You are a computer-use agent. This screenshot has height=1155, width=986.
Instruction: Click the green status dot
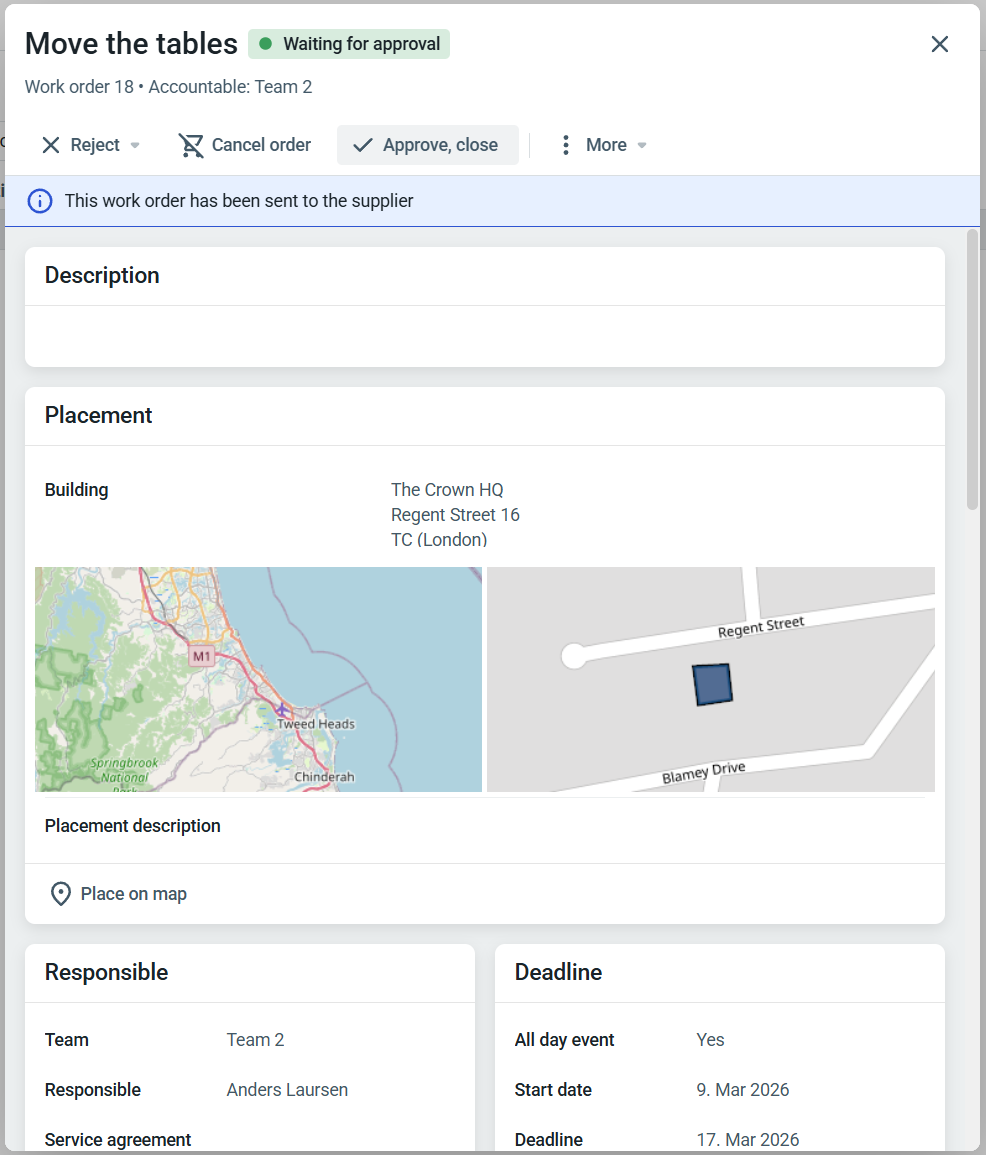pyautogui.click(x=266, y=44)
